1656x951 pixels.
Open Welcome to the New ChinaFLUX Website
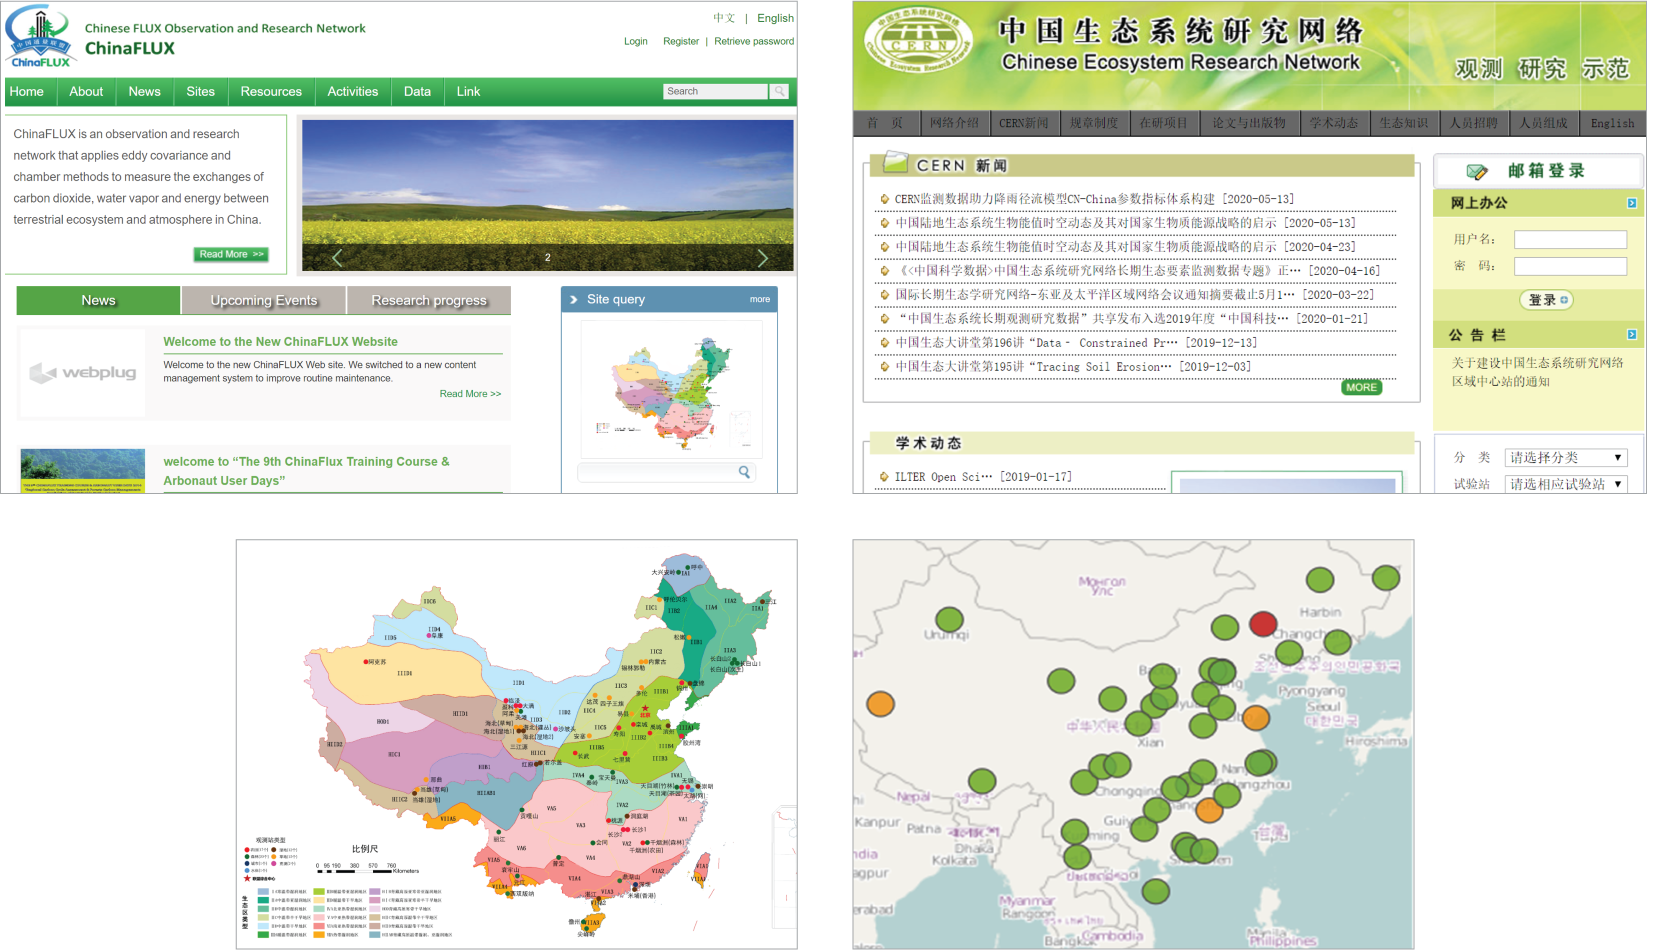[x=281, y=342]
